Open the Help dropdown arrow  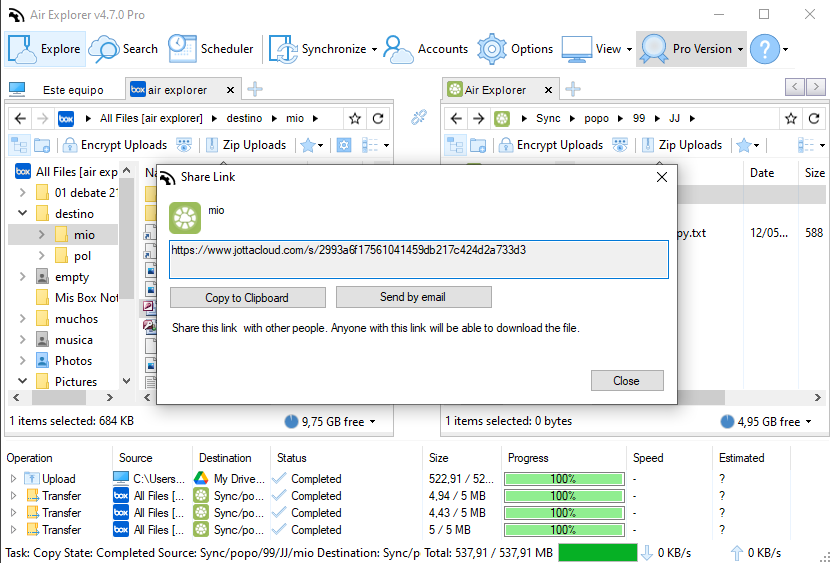tap(785, 49)
